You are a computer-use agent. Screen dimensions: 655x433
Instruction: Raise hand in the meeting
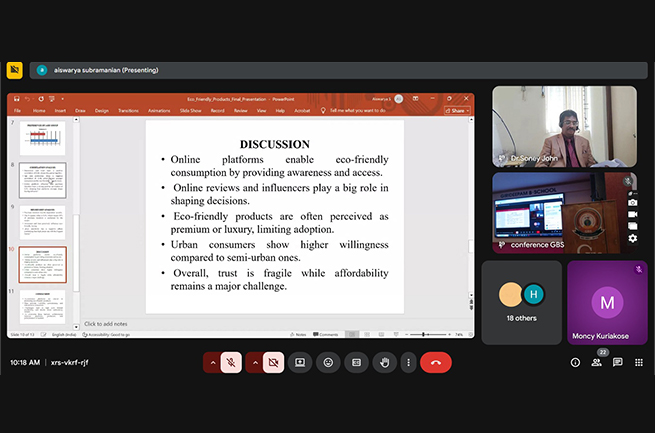[383, 362]
